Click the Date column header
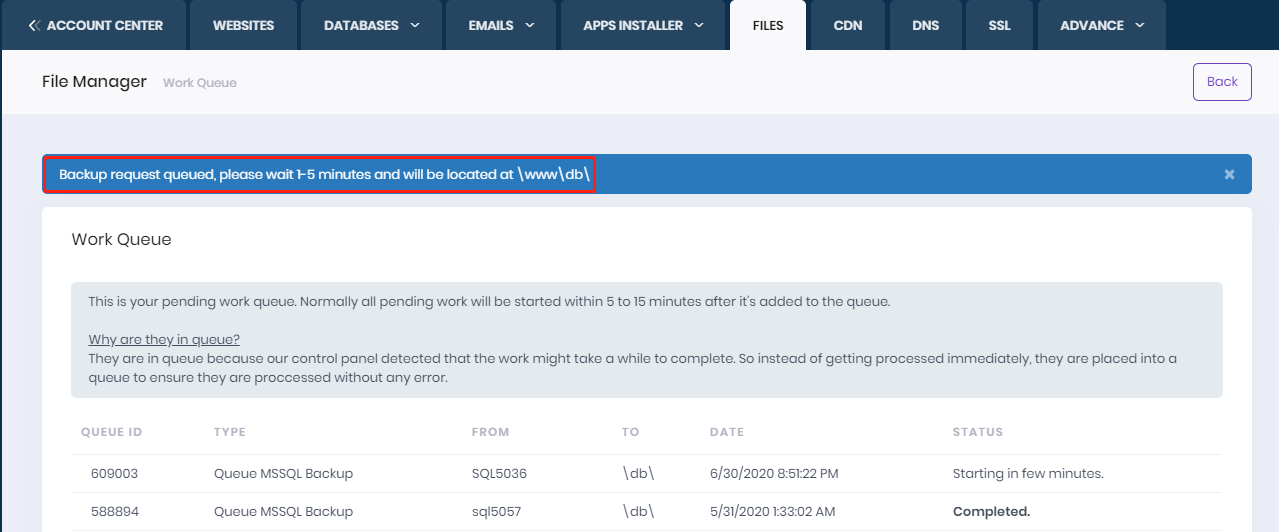This screenshot has height=532, width=1279. pos(726,432)
